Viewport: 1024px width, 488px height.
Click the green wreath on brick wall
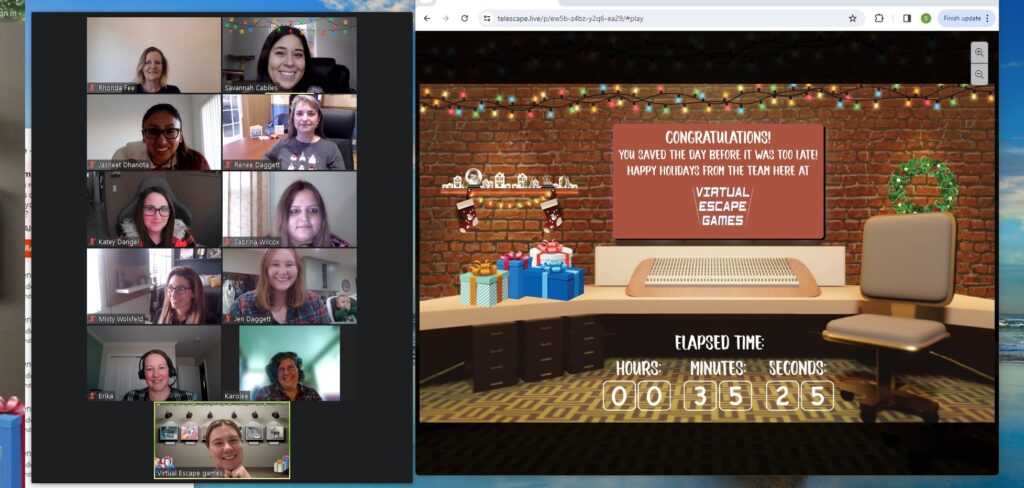[x=923, y=185]
